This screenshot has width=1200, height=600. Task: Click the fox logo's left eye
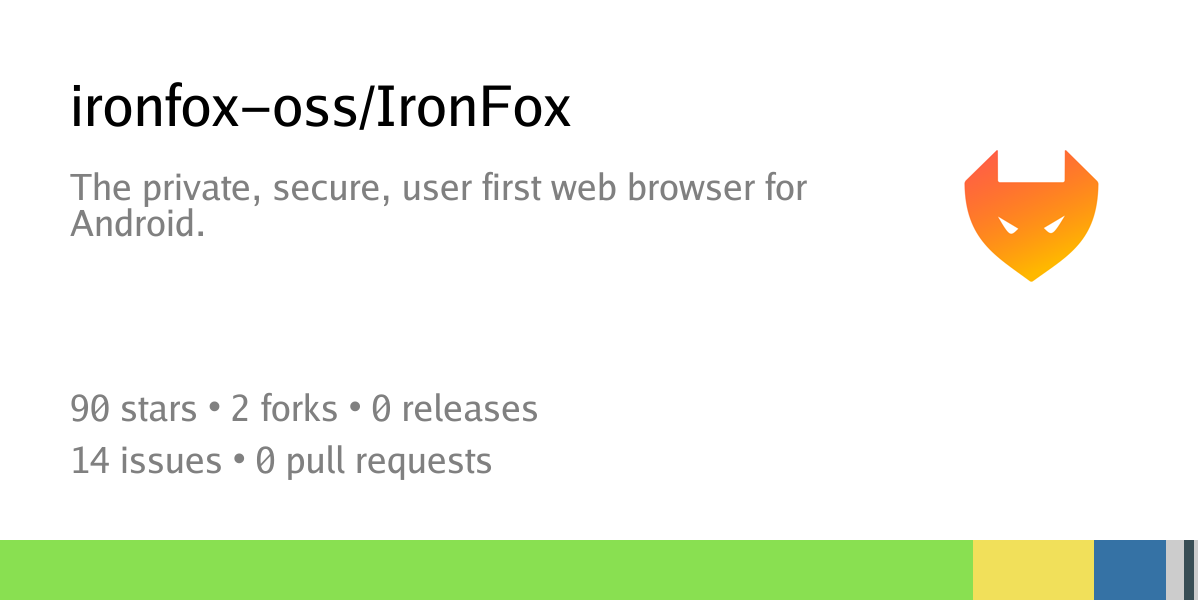pos(1009,226)
